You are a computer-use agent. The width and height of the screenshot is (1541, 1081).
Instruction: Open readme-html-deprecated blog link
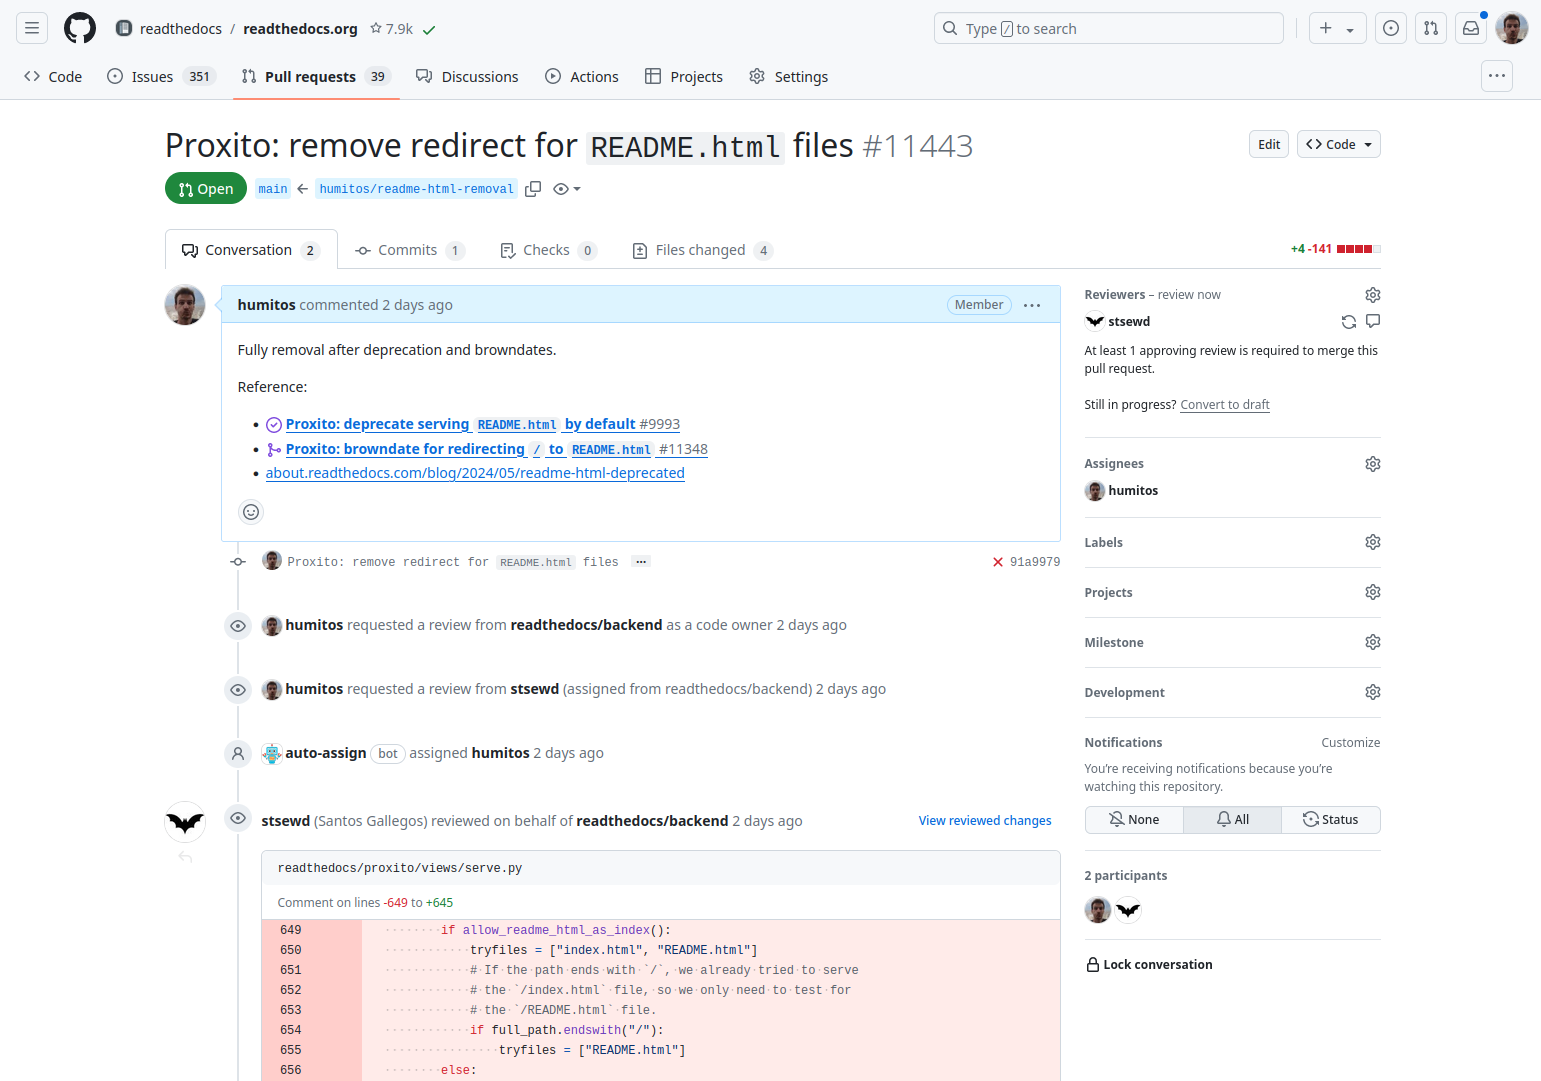tap(475, 473)
